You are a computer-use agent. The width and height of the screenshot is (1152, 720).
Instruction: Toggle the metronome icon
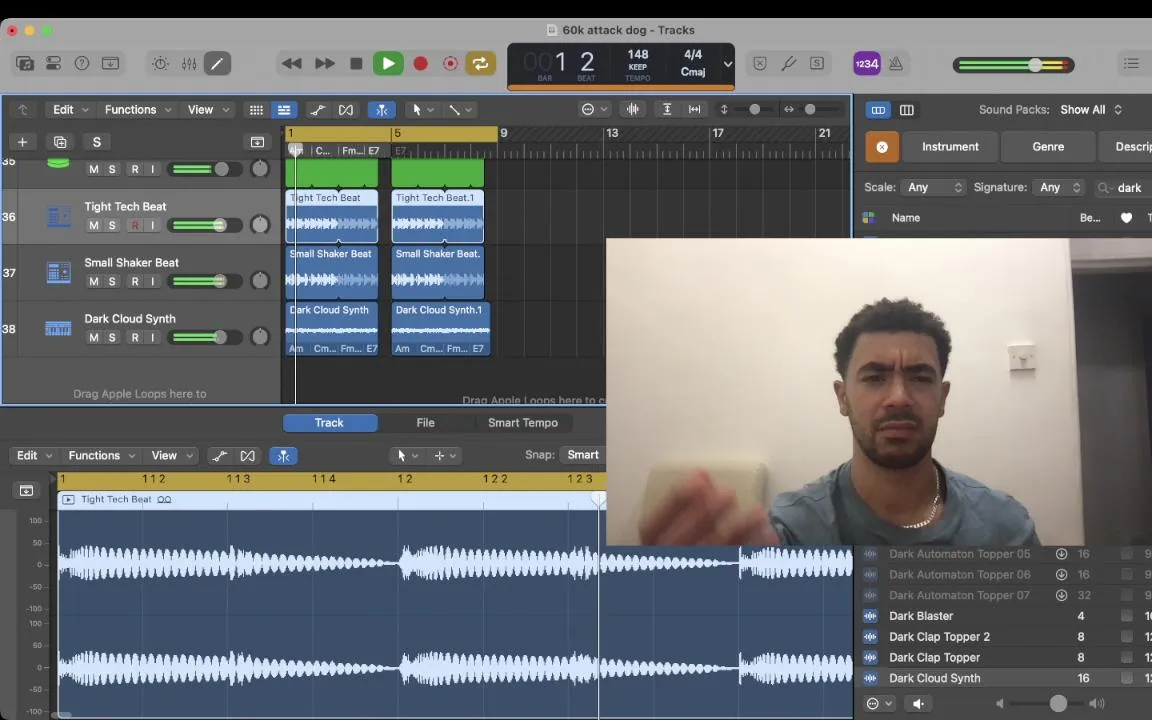pos(896,63)
